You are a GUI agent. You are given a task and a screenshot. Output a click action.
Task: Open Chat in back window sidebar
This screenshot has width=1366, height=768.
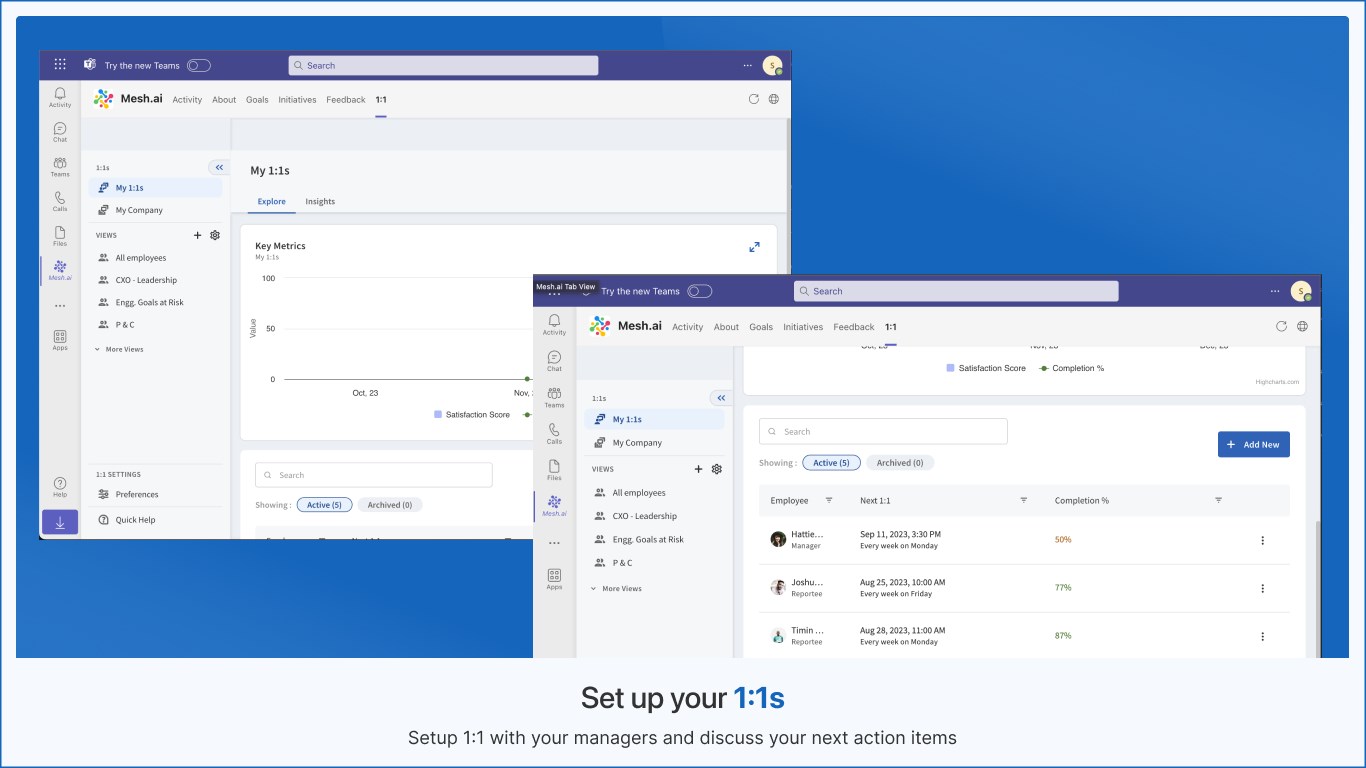(x=60, y=132)
